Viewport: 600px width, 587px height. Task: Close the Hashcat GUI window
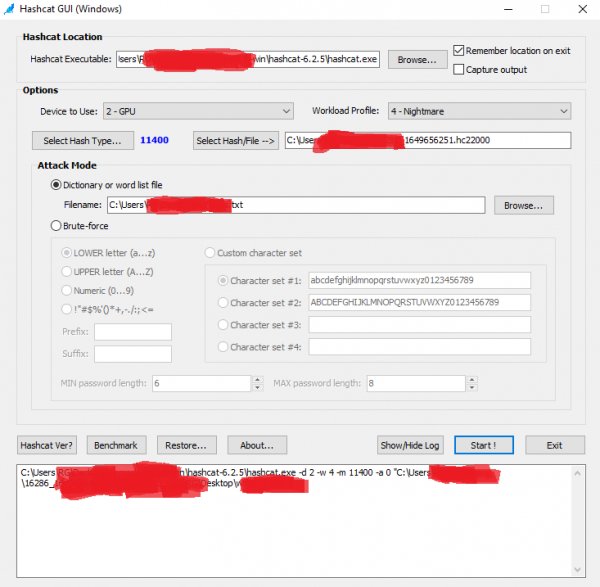click(582, 9)
